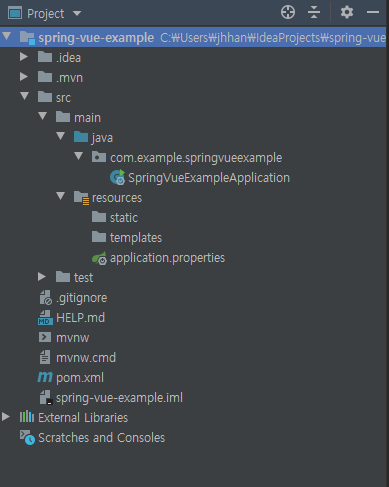The image size is (389, 487).
Task: Select the mvnw file name
Action: click(72, 338)
